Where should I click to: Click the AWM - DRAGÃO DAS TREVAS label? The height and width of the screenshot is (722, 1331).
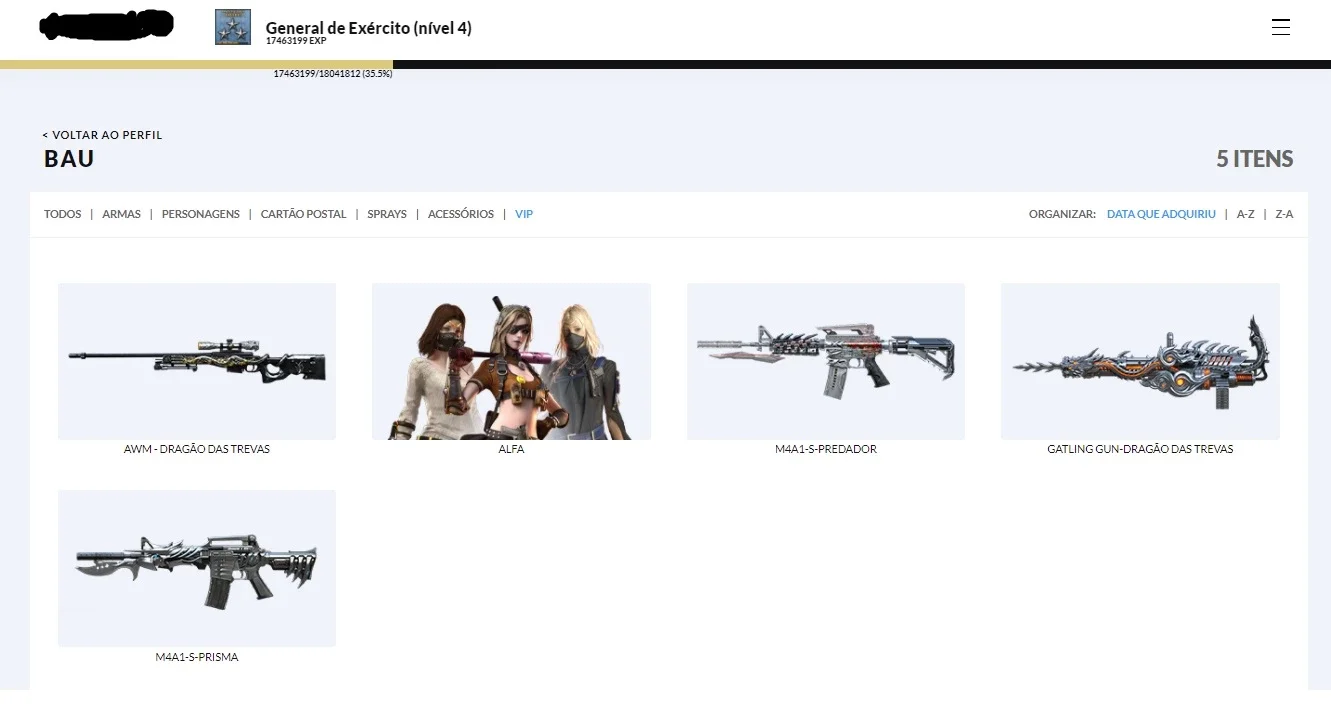[197, 449]
